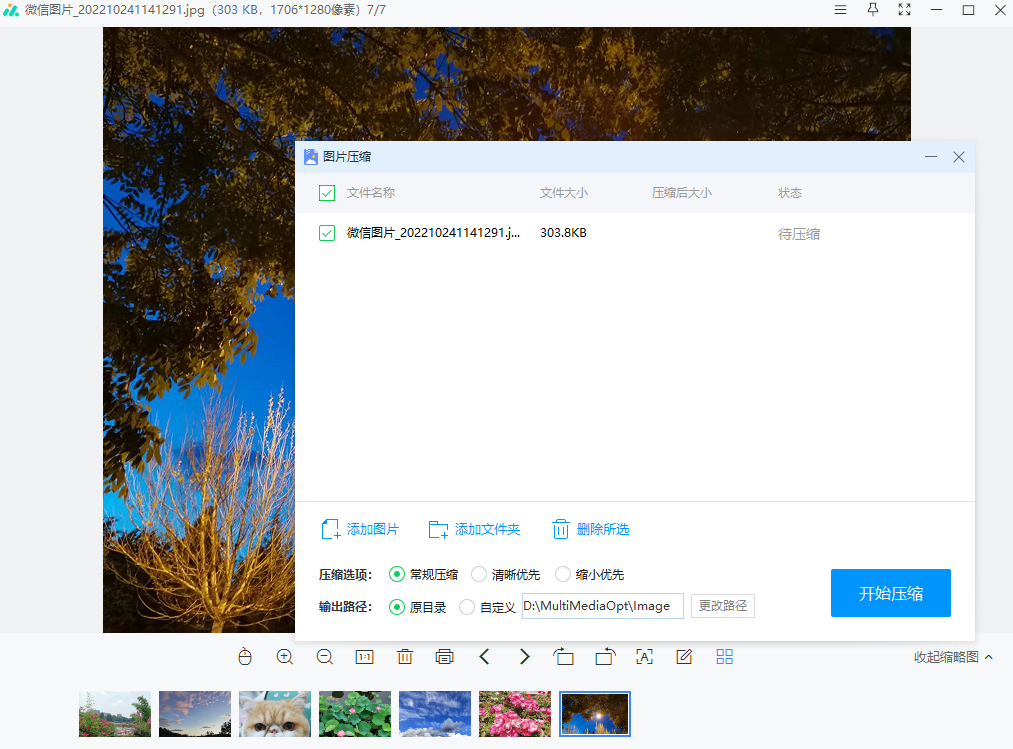Uncheck the 微信图片 file row checkbox

click(326, 233)
